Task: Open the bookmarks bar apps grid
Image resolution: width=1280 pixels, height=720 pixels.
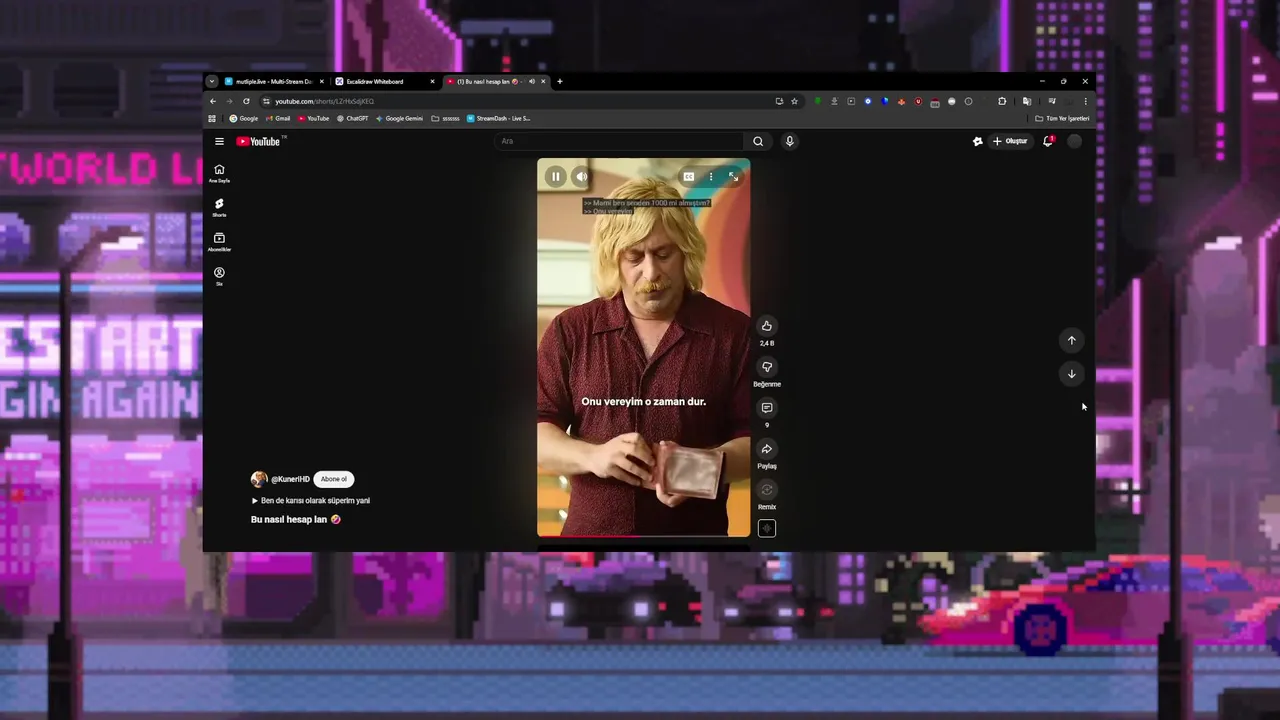Action: (x=212, y=118)
